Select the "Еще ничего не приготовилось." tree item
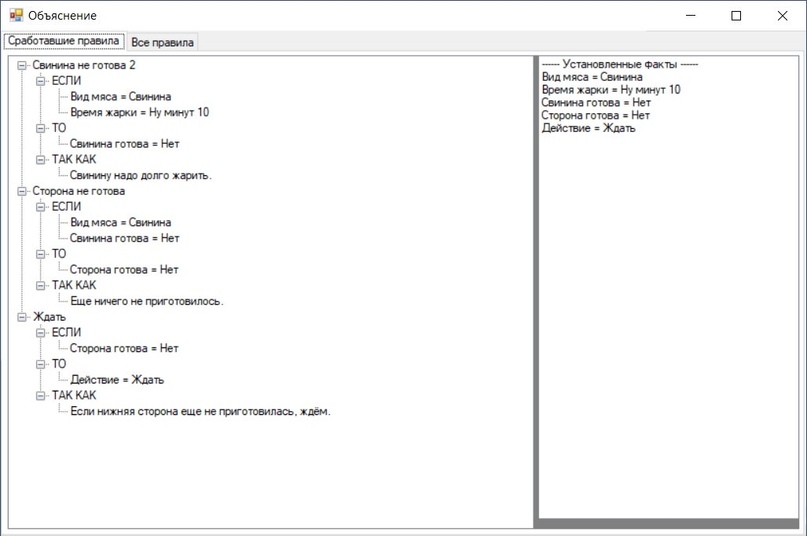 pyautogui.click(x=147, y=301)
